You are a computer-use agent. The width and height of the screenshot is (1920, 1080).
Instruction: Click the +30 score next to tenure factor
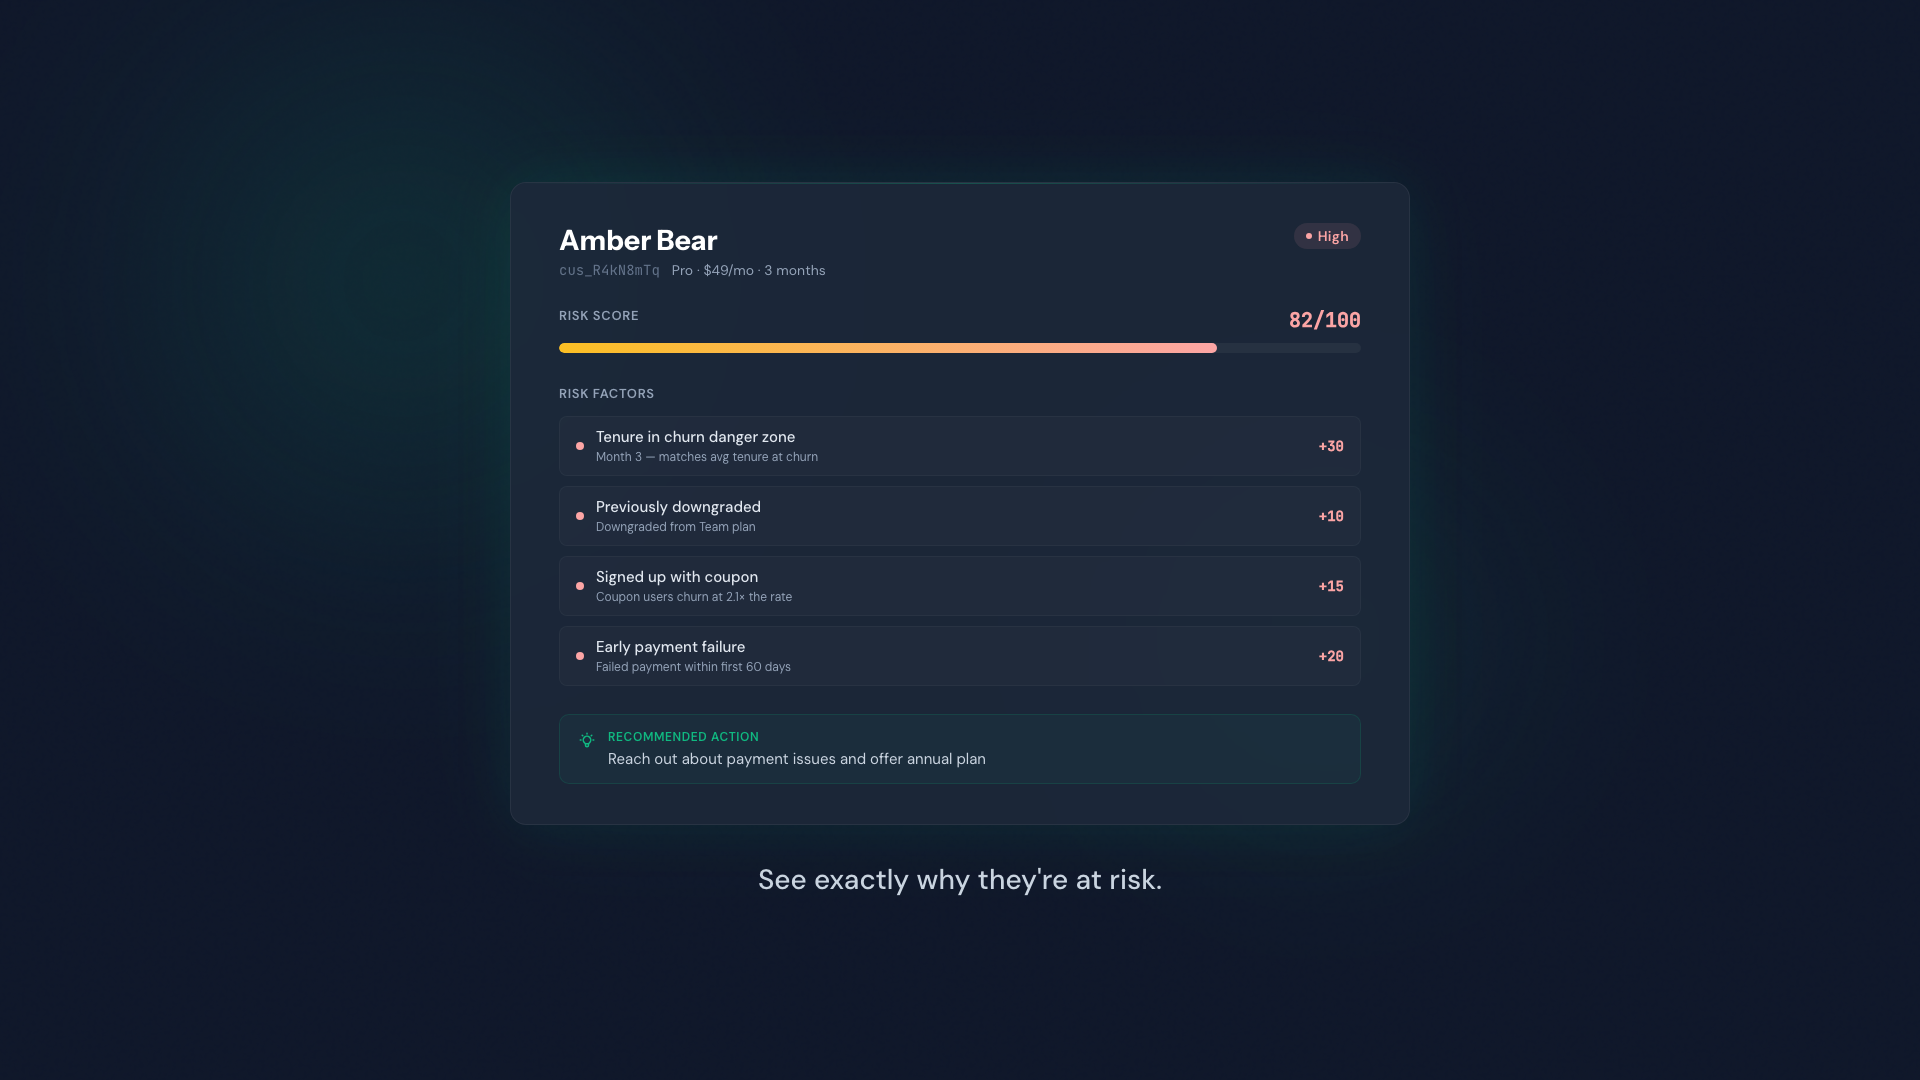[x=1330, y=446]
